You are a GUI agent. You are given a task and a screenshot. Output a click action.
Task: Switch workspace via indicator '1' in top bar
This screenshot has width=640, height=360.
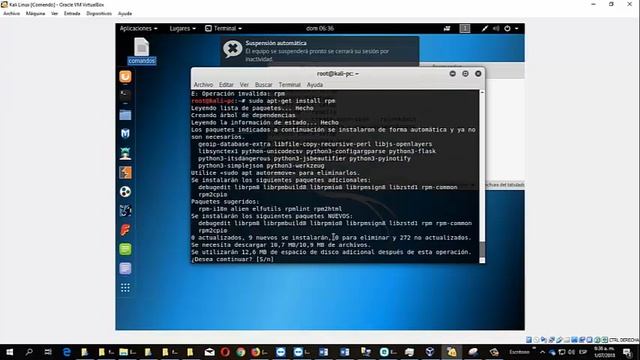(x=464, y=28)
